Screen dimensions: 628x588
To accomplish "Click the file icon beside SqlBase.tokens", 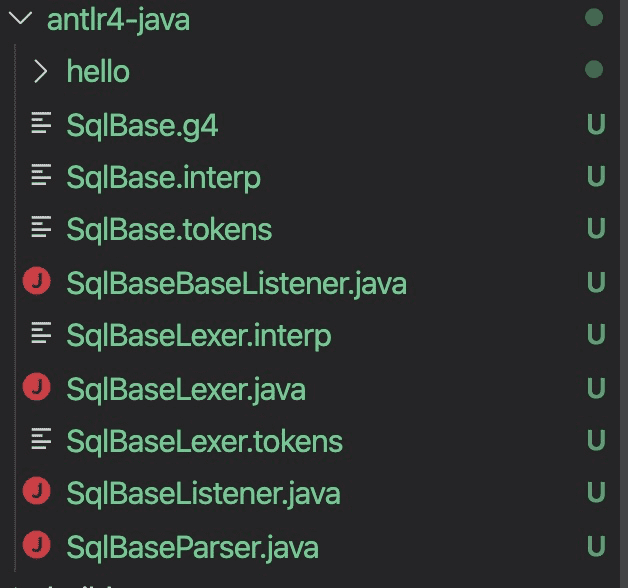I will tap(41, 229).
